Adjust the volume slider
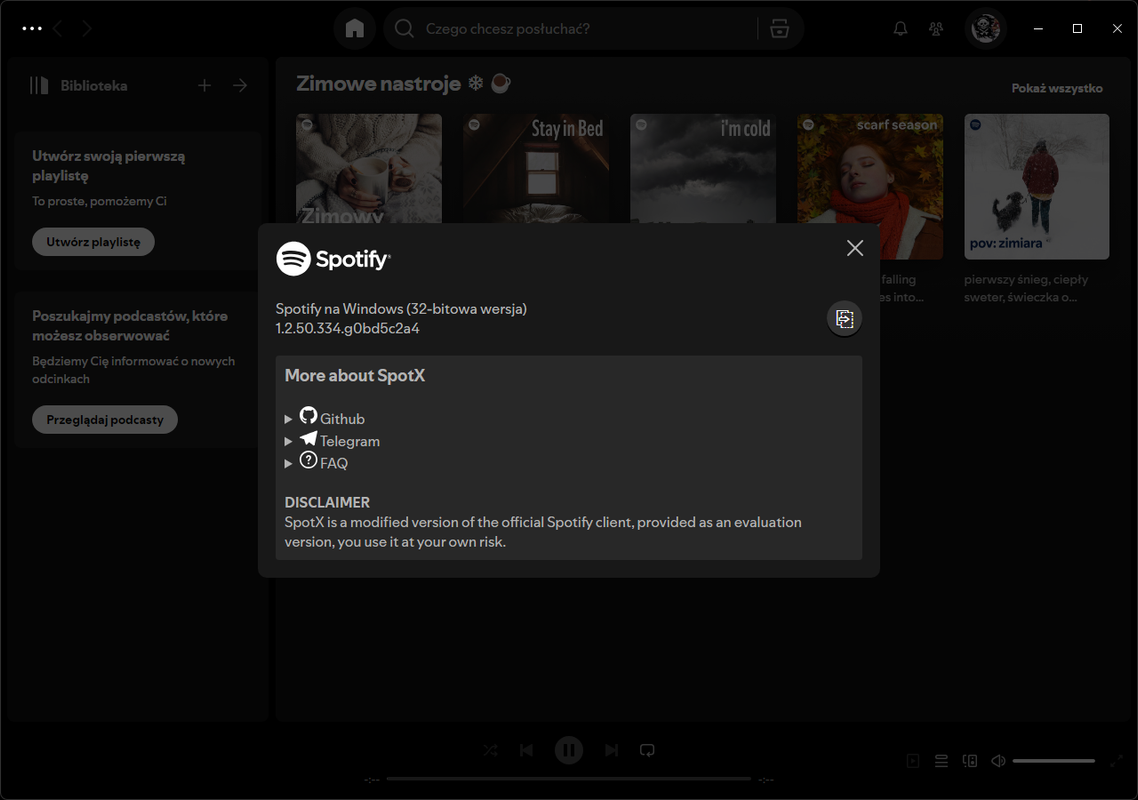The height and width of the screenshot is (800, 1138). coord(1054,761)
